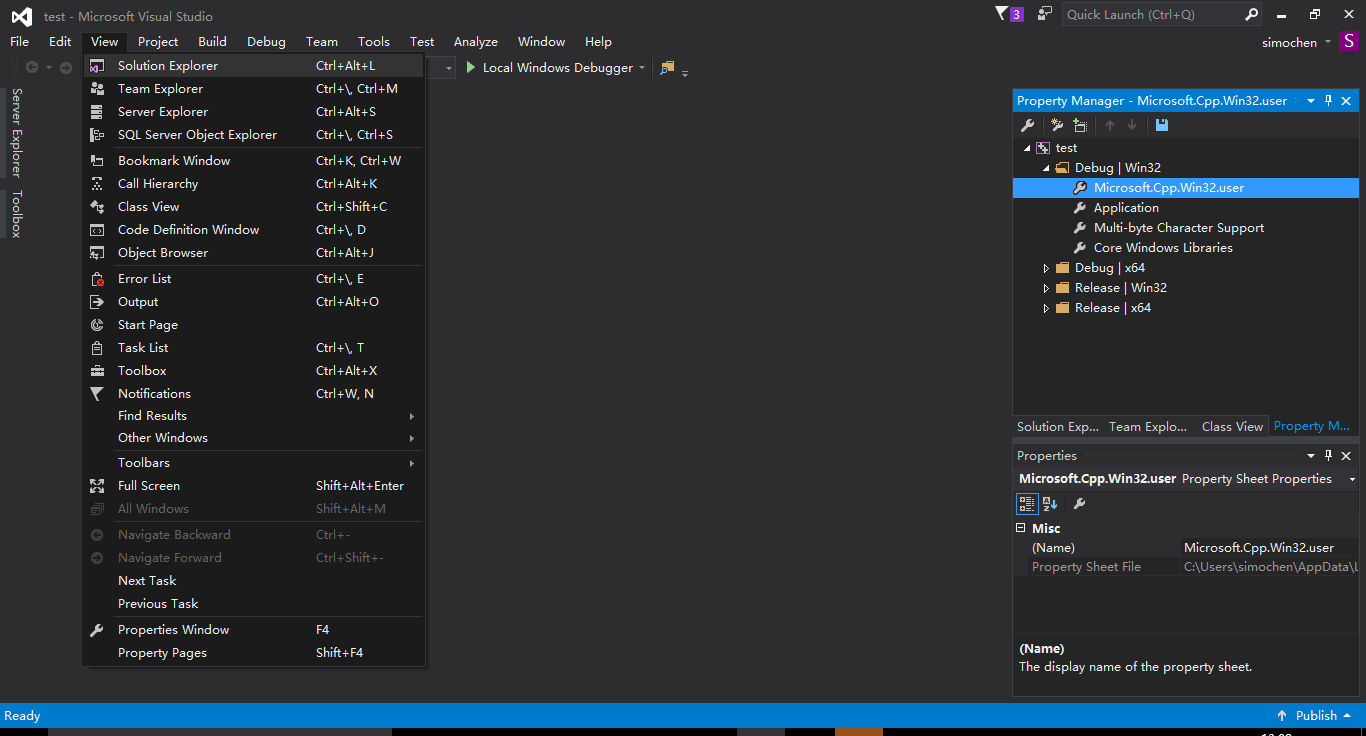Viewport: 1366px width, 736px height.
Task: Expand the Toolbars submenu
Action: (254, 463)
